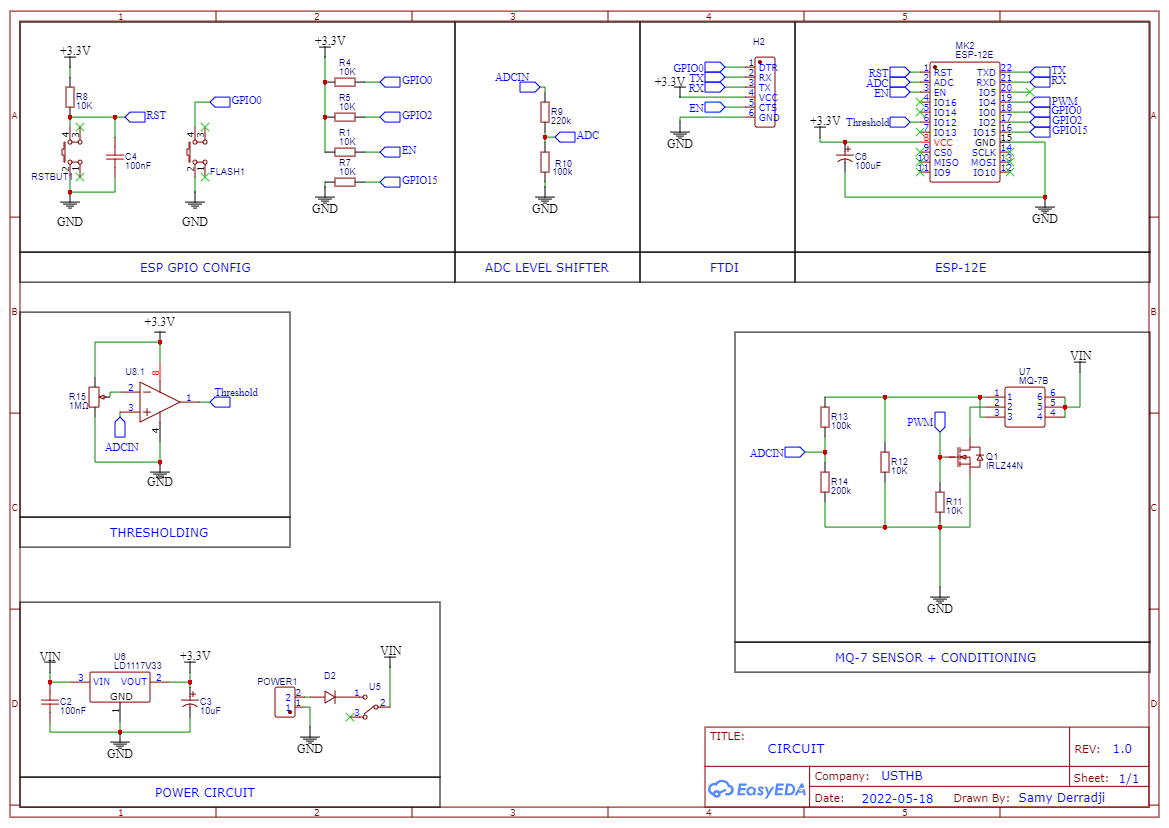Image resolution: width=1169 pixels, height=828 pixels.
Task: Select the H2 FTDI header symbol
Action: tap(764, 92)
